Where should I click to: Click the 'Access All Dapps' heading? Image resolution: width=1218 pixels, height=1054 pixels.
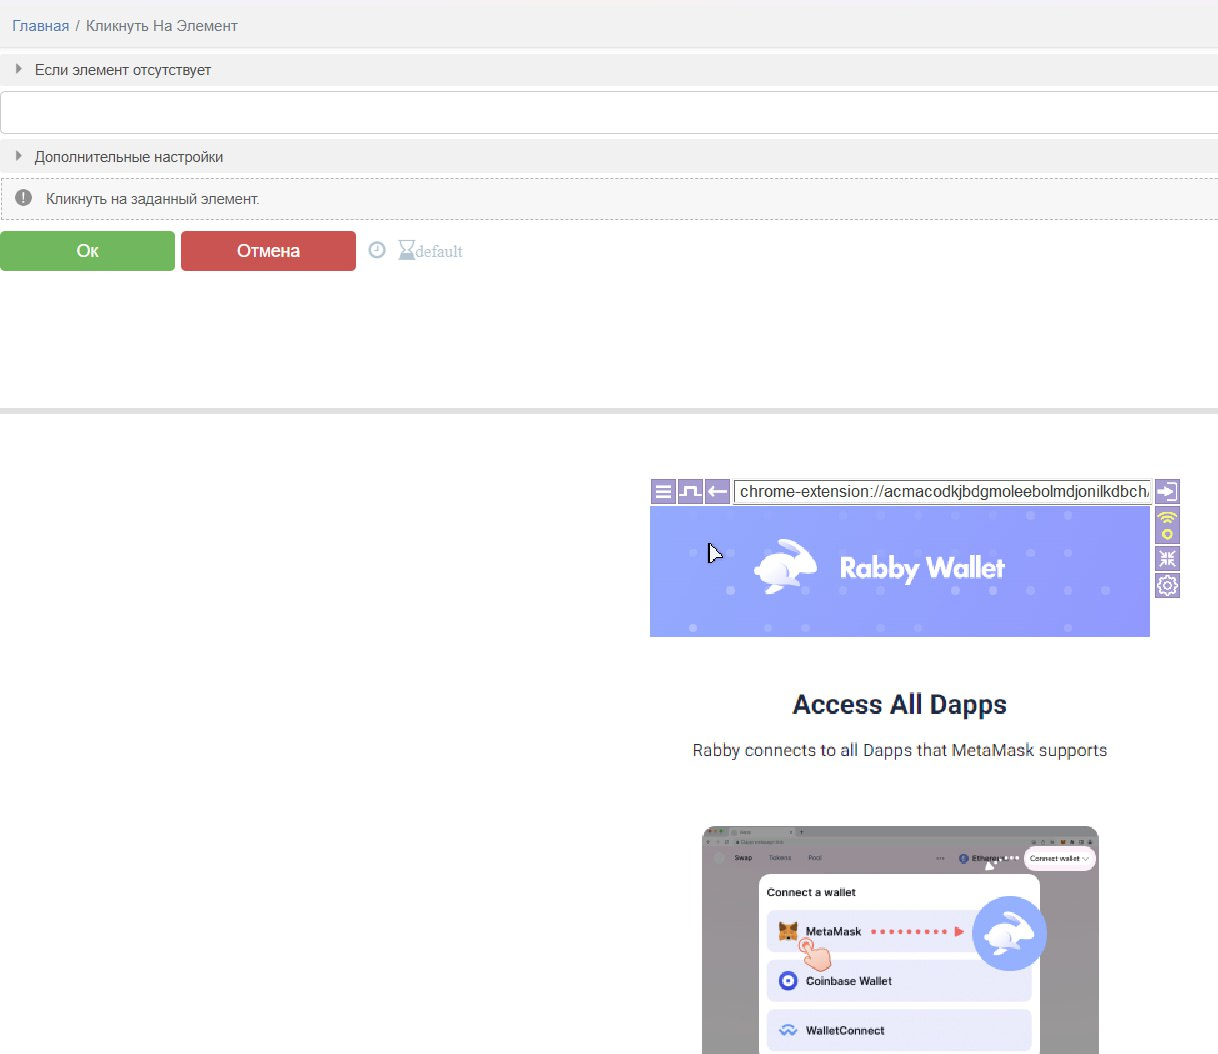point(899,705)
